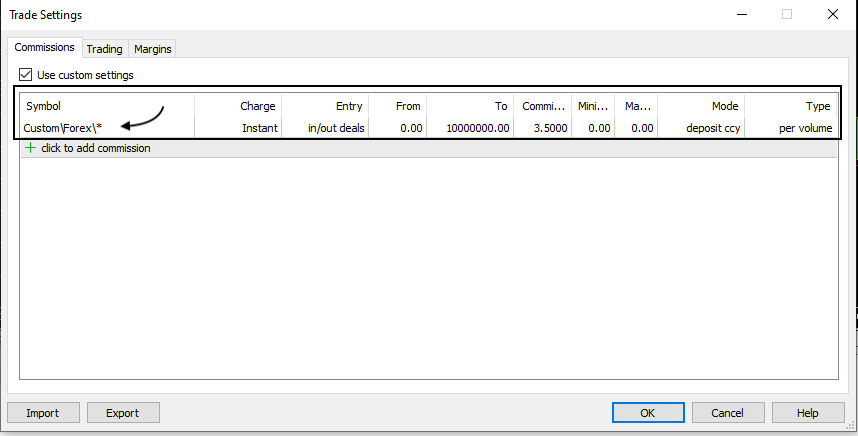
Task: Uncheck the Use custom settings checkbox
Action: point(26,75)
